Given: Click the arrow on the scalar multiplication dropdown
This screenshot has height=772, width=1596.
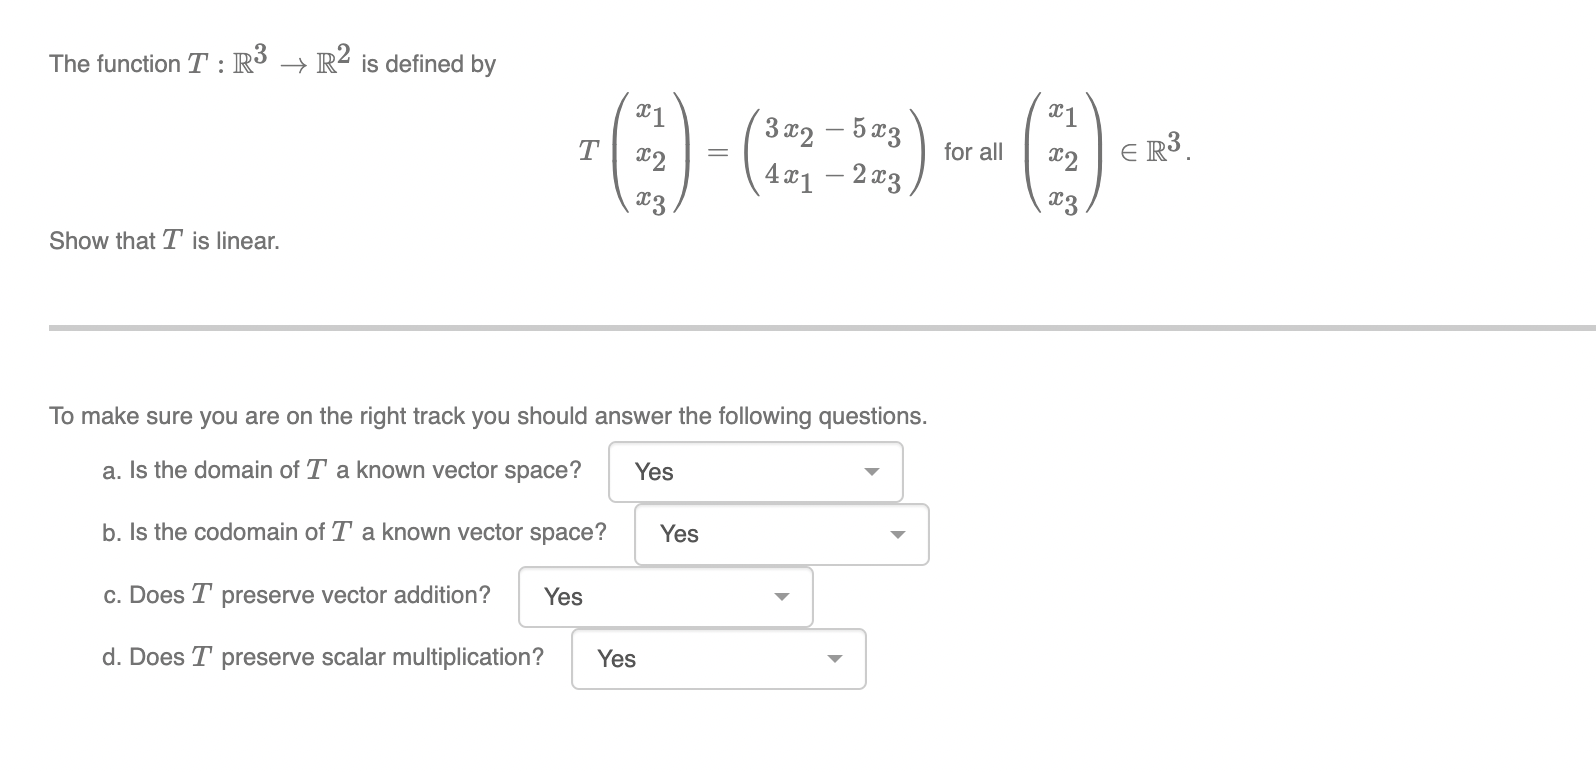Looking at the screenshot, I should tap(834, 659).
